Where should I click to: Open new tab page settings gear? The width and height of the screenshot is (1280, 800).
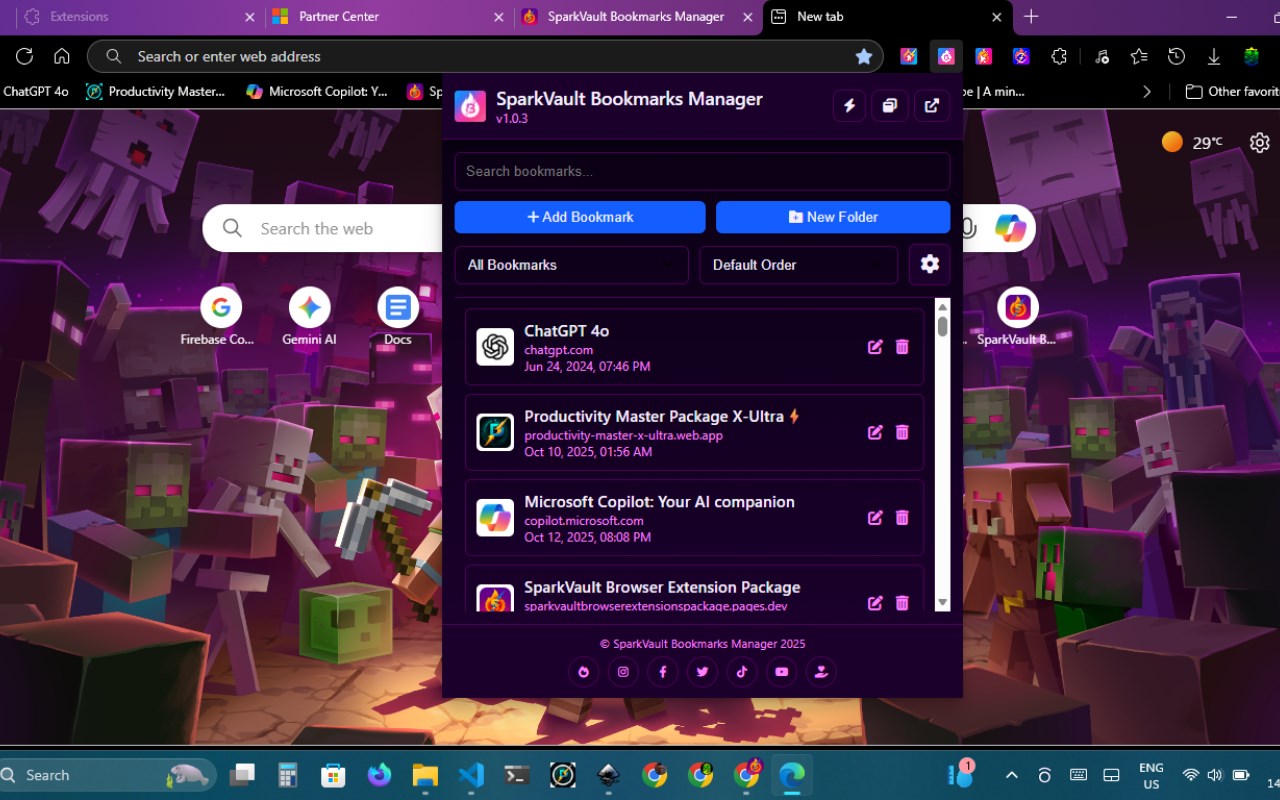point(1260,143)
